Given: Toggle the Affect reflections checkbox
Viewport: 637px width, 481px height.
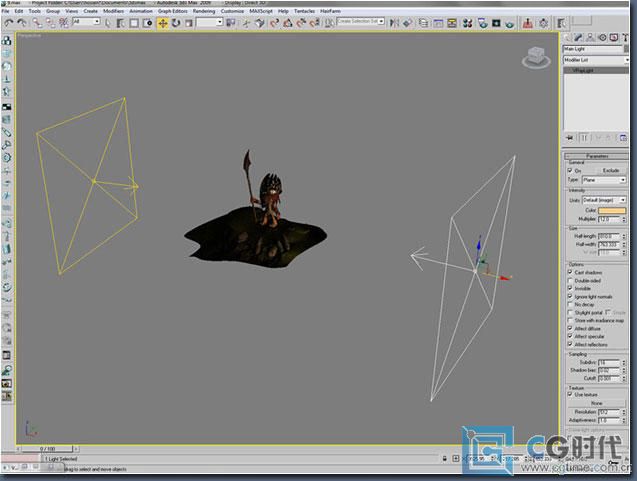Looking at the screenshot, I should click(x=570, y=344).
